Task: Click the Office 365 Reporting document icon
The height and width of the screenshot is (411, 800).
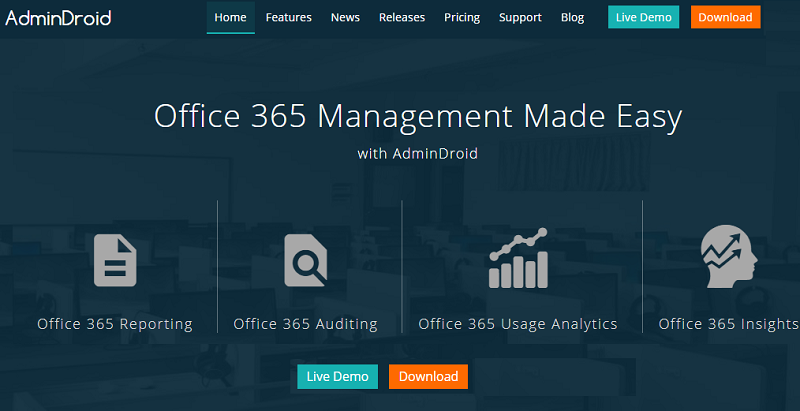Action: (115, 260)
